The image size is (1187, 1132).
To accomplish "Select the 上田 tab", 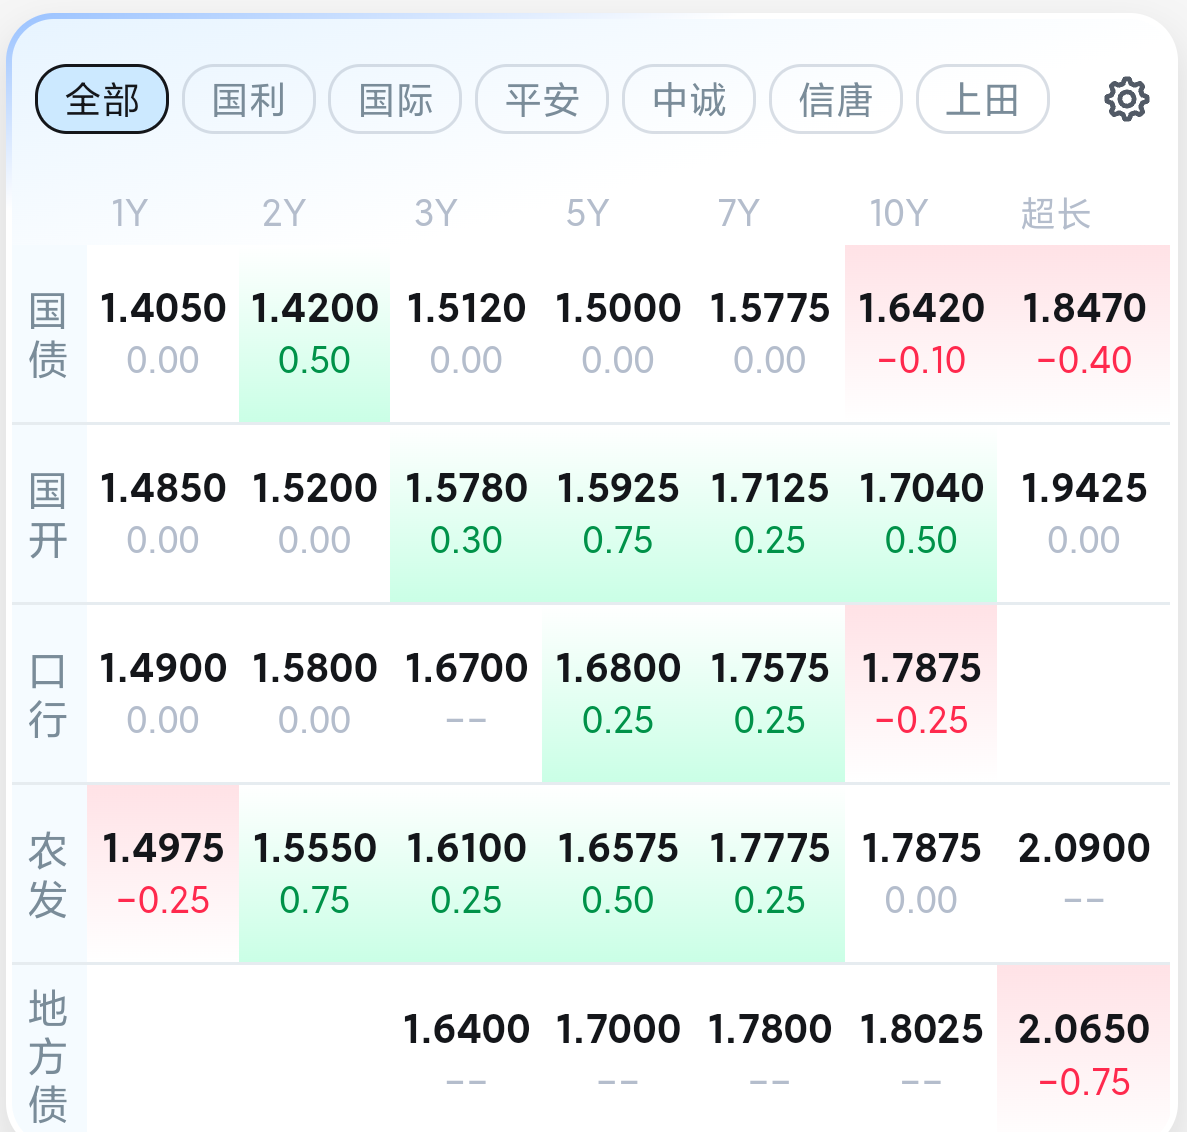I will pyautogui.click(x=983, y=99).
